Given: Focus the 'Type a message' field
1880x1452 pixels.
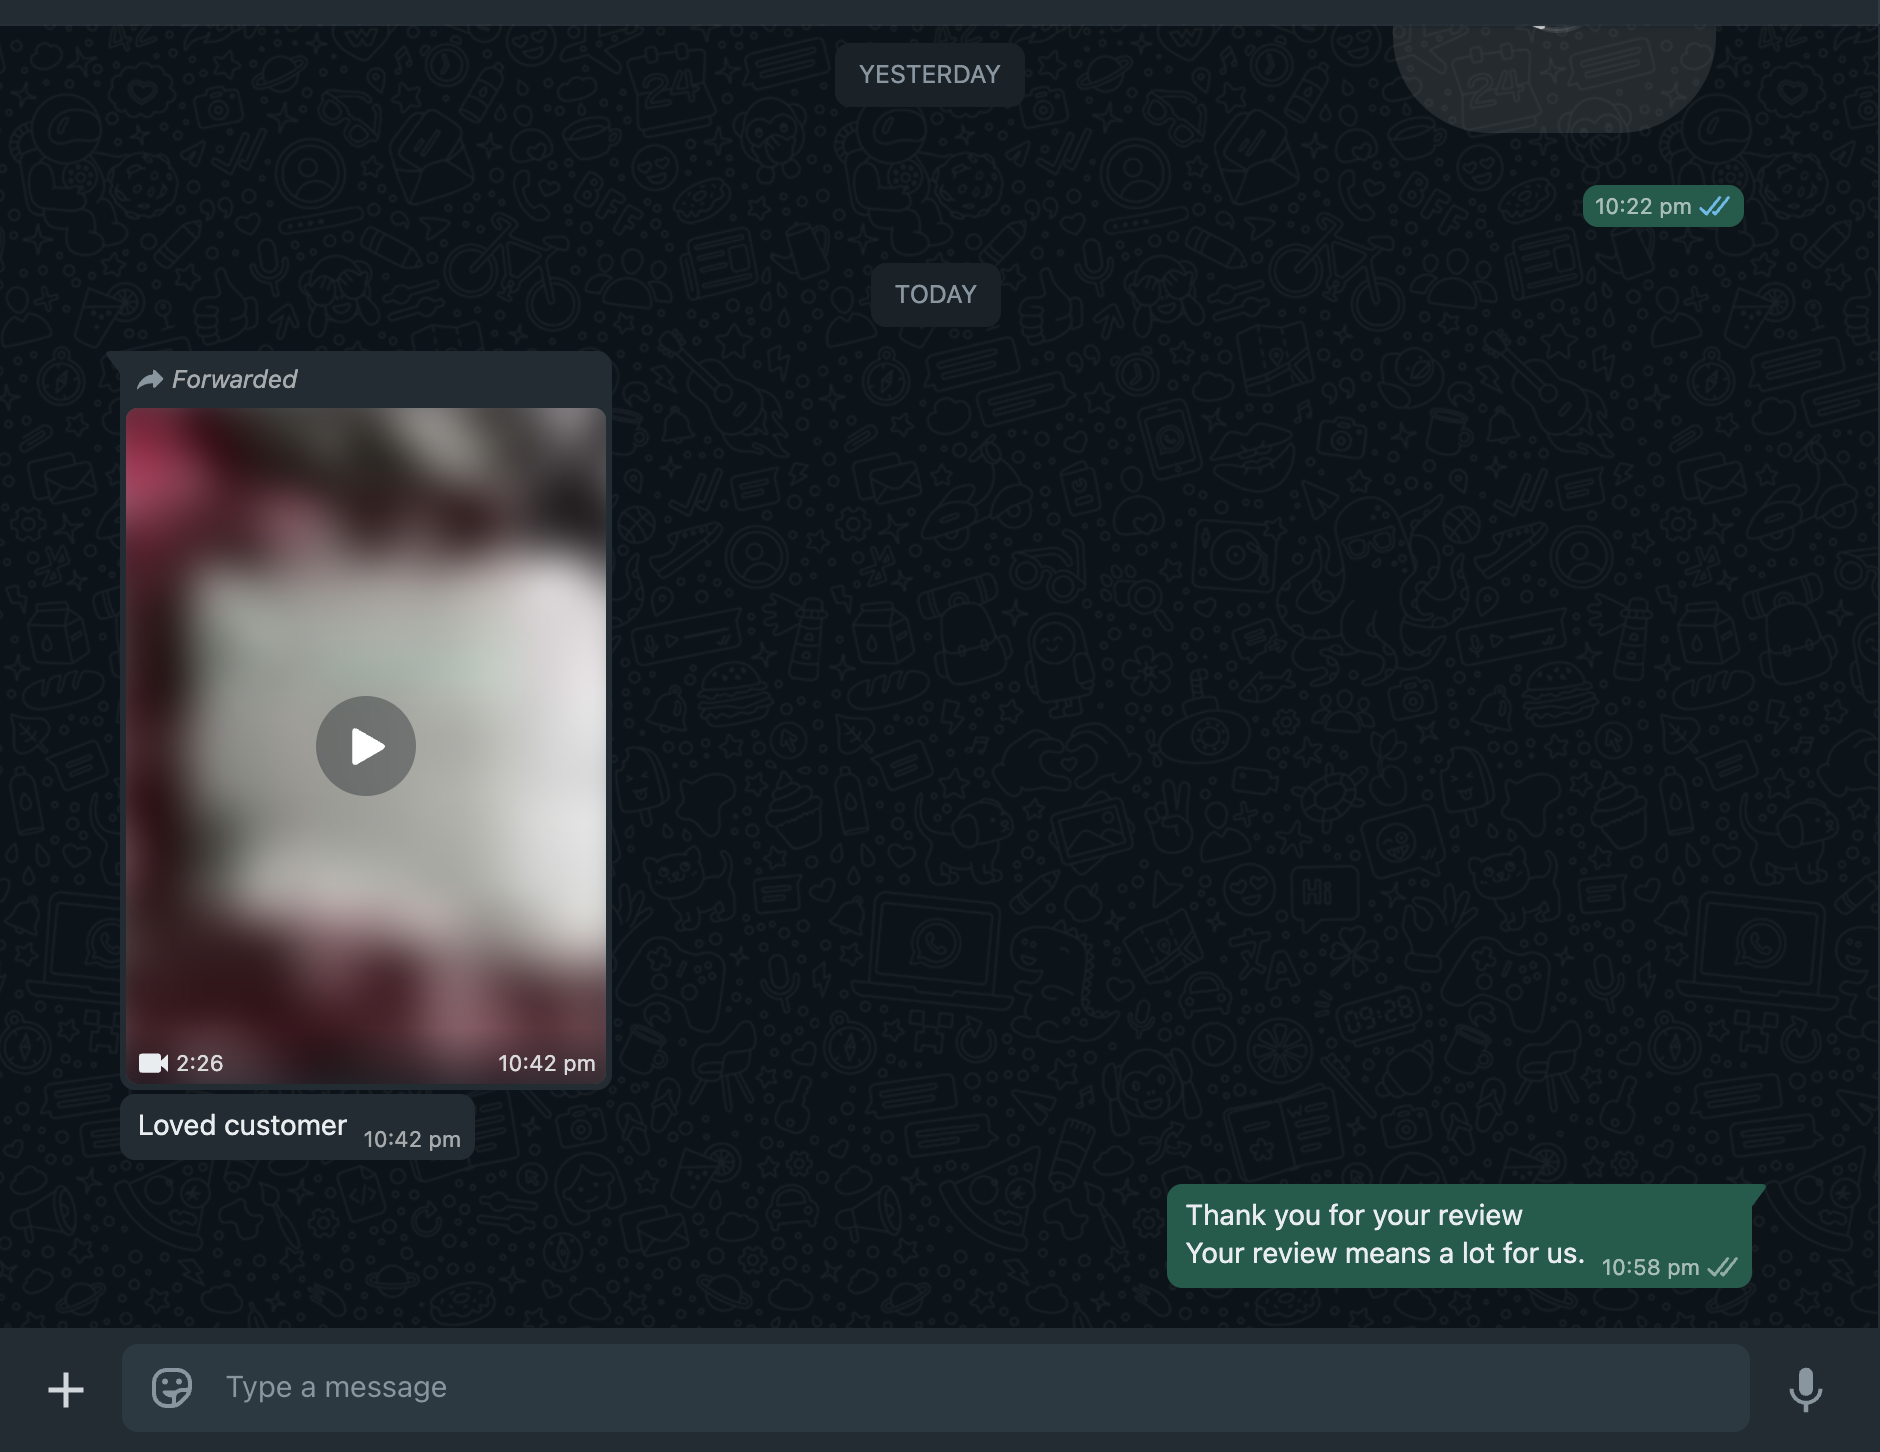Looking at the screenshot, I should pos(900,1388).
